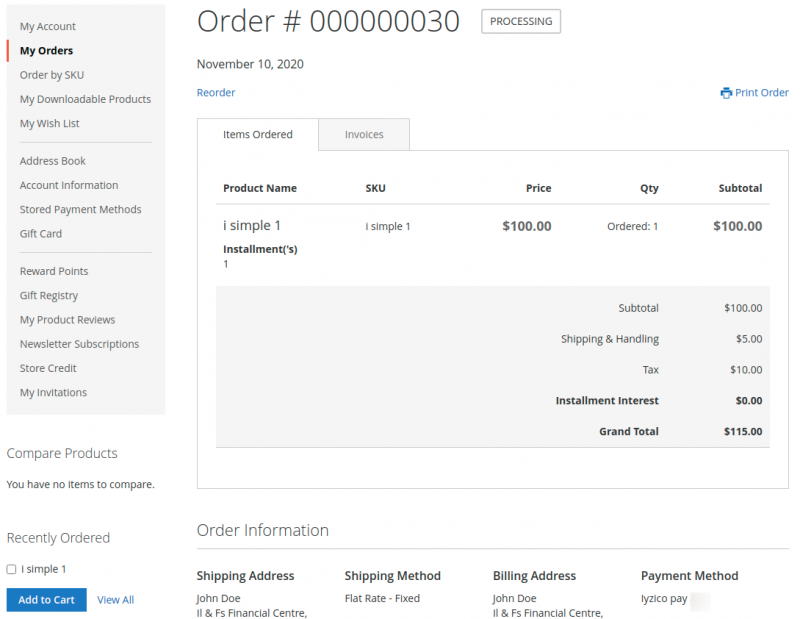800x619 pixels.
Task: Open the Reorder link
Action: click(215, 92)
